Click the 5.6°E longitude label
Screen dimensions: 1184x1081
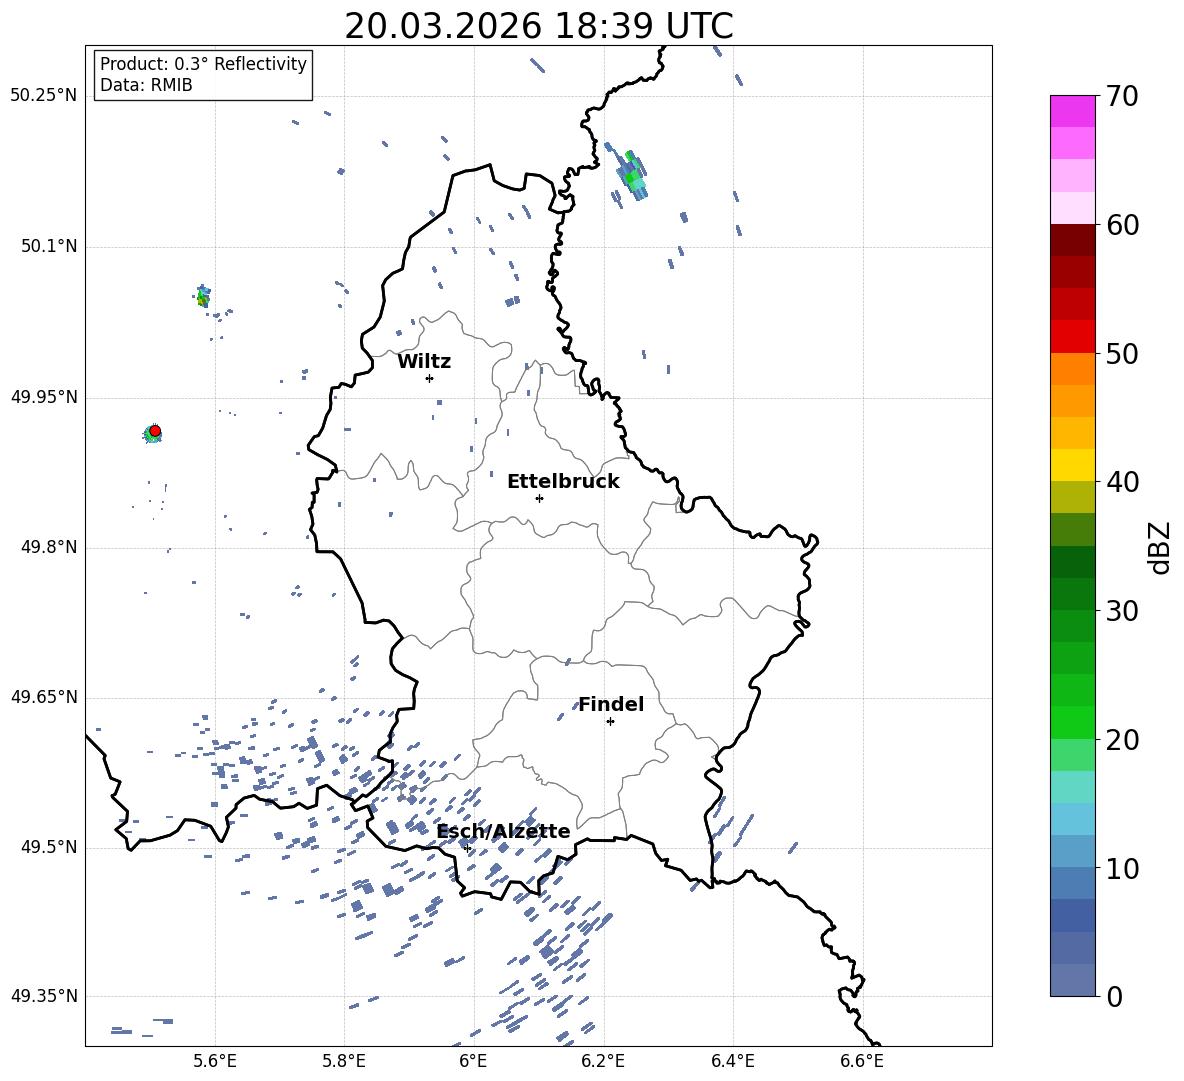click(x=215, y=1061)
